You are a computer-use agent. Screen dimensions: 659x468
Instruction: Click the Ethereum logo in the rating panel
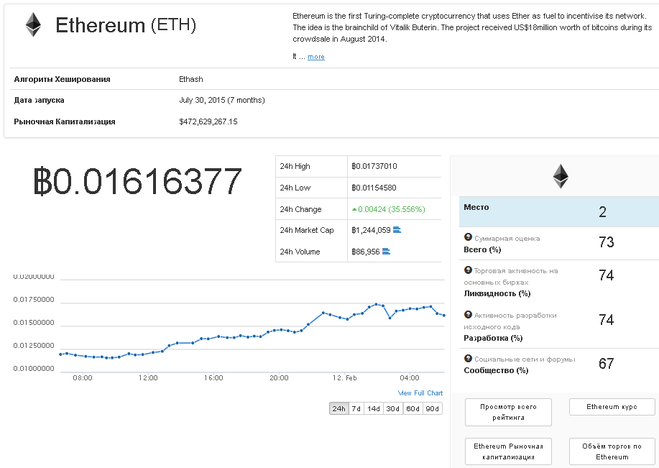pyautogui.click(x=559, y=176)
